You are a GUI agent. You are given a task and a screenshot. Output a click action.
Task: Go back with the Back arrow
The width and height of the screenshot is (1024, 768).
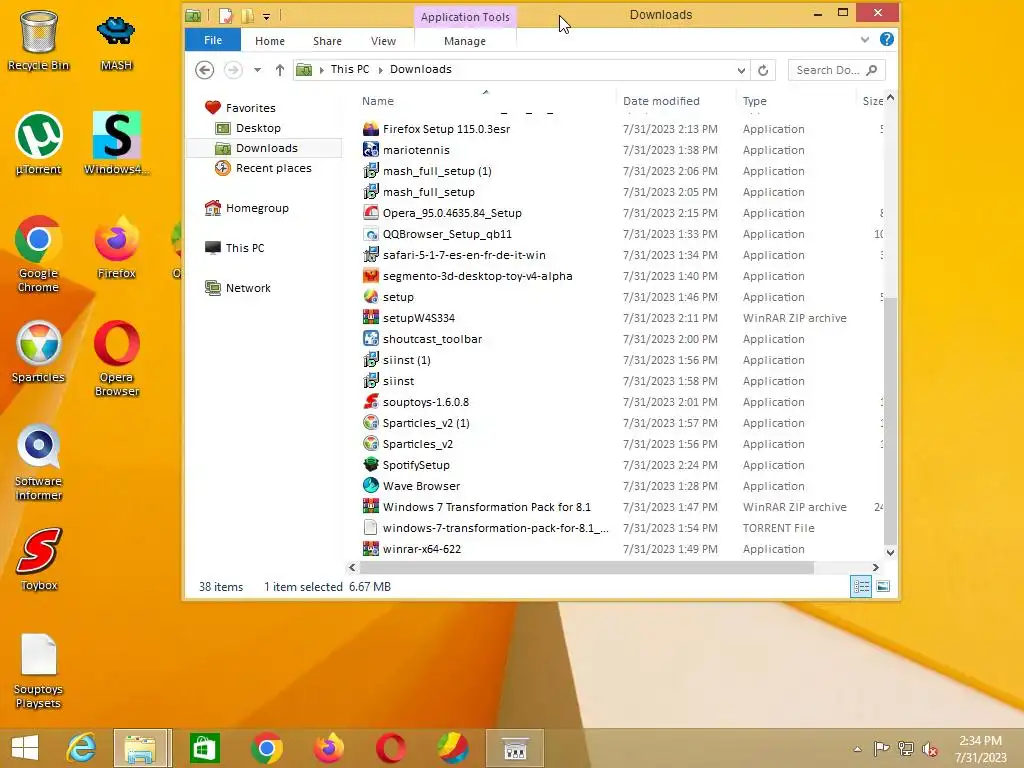click(x=204, y=70)
